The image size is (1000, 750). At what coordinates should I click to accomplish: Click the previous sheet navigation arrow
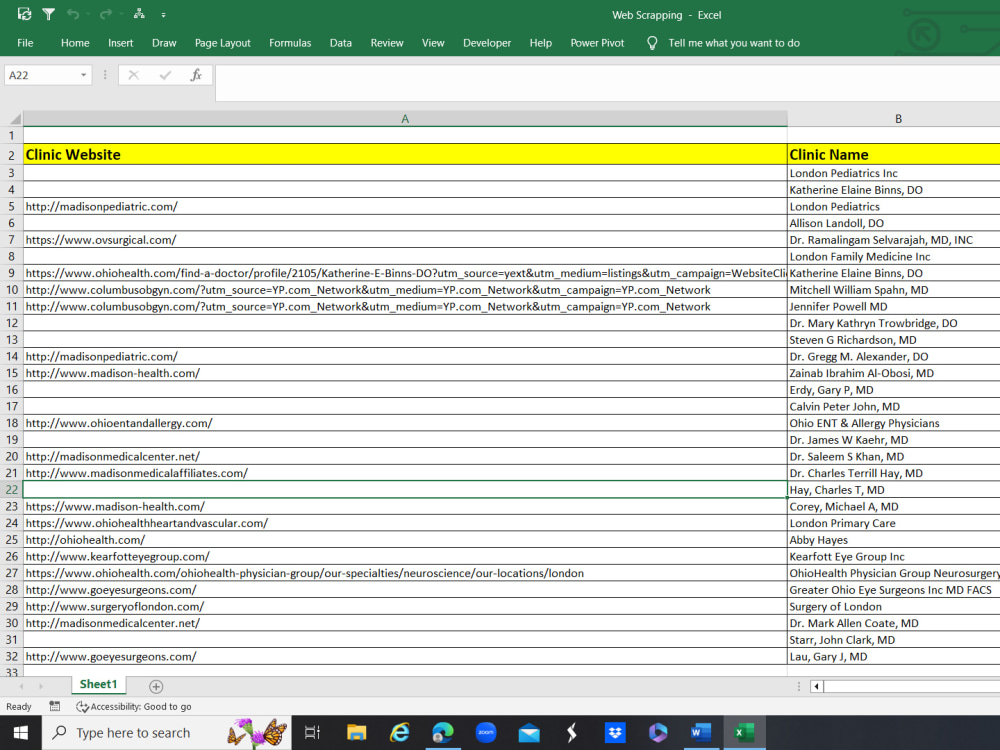21,686
